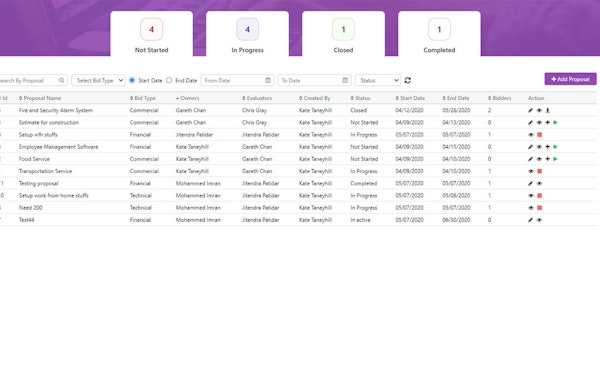Open the Select Bid Type dropdown
The image size is (600, 387).
point(98,80)
